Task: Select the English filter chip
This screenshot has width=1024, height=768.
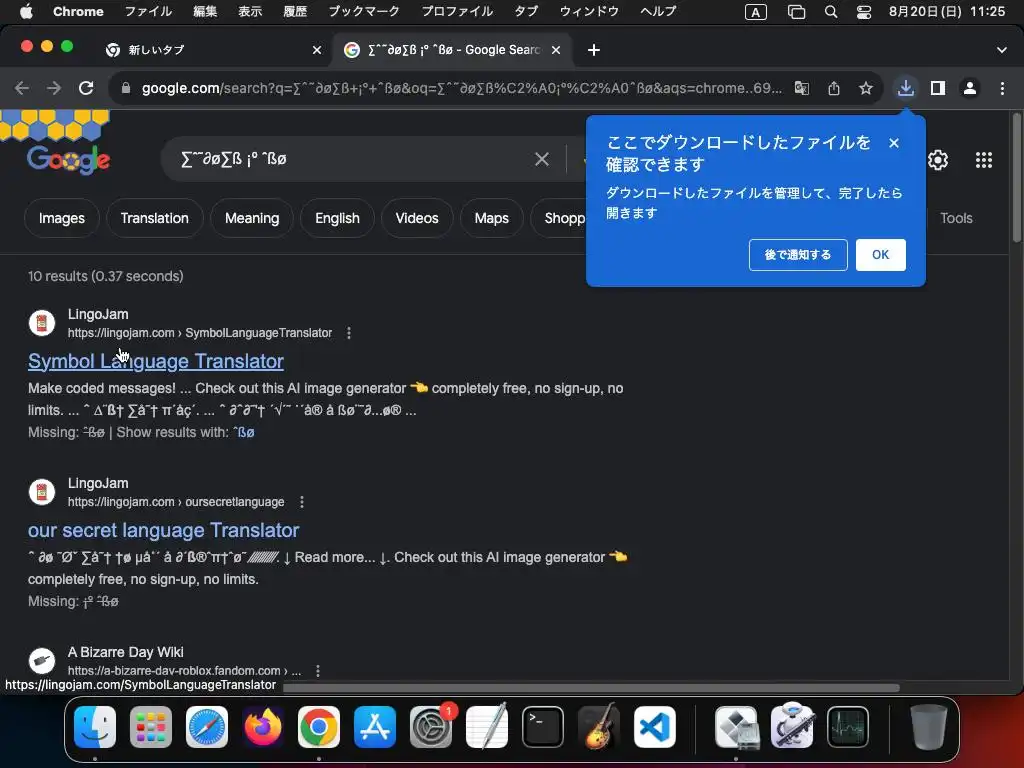Action: point(337,218)
